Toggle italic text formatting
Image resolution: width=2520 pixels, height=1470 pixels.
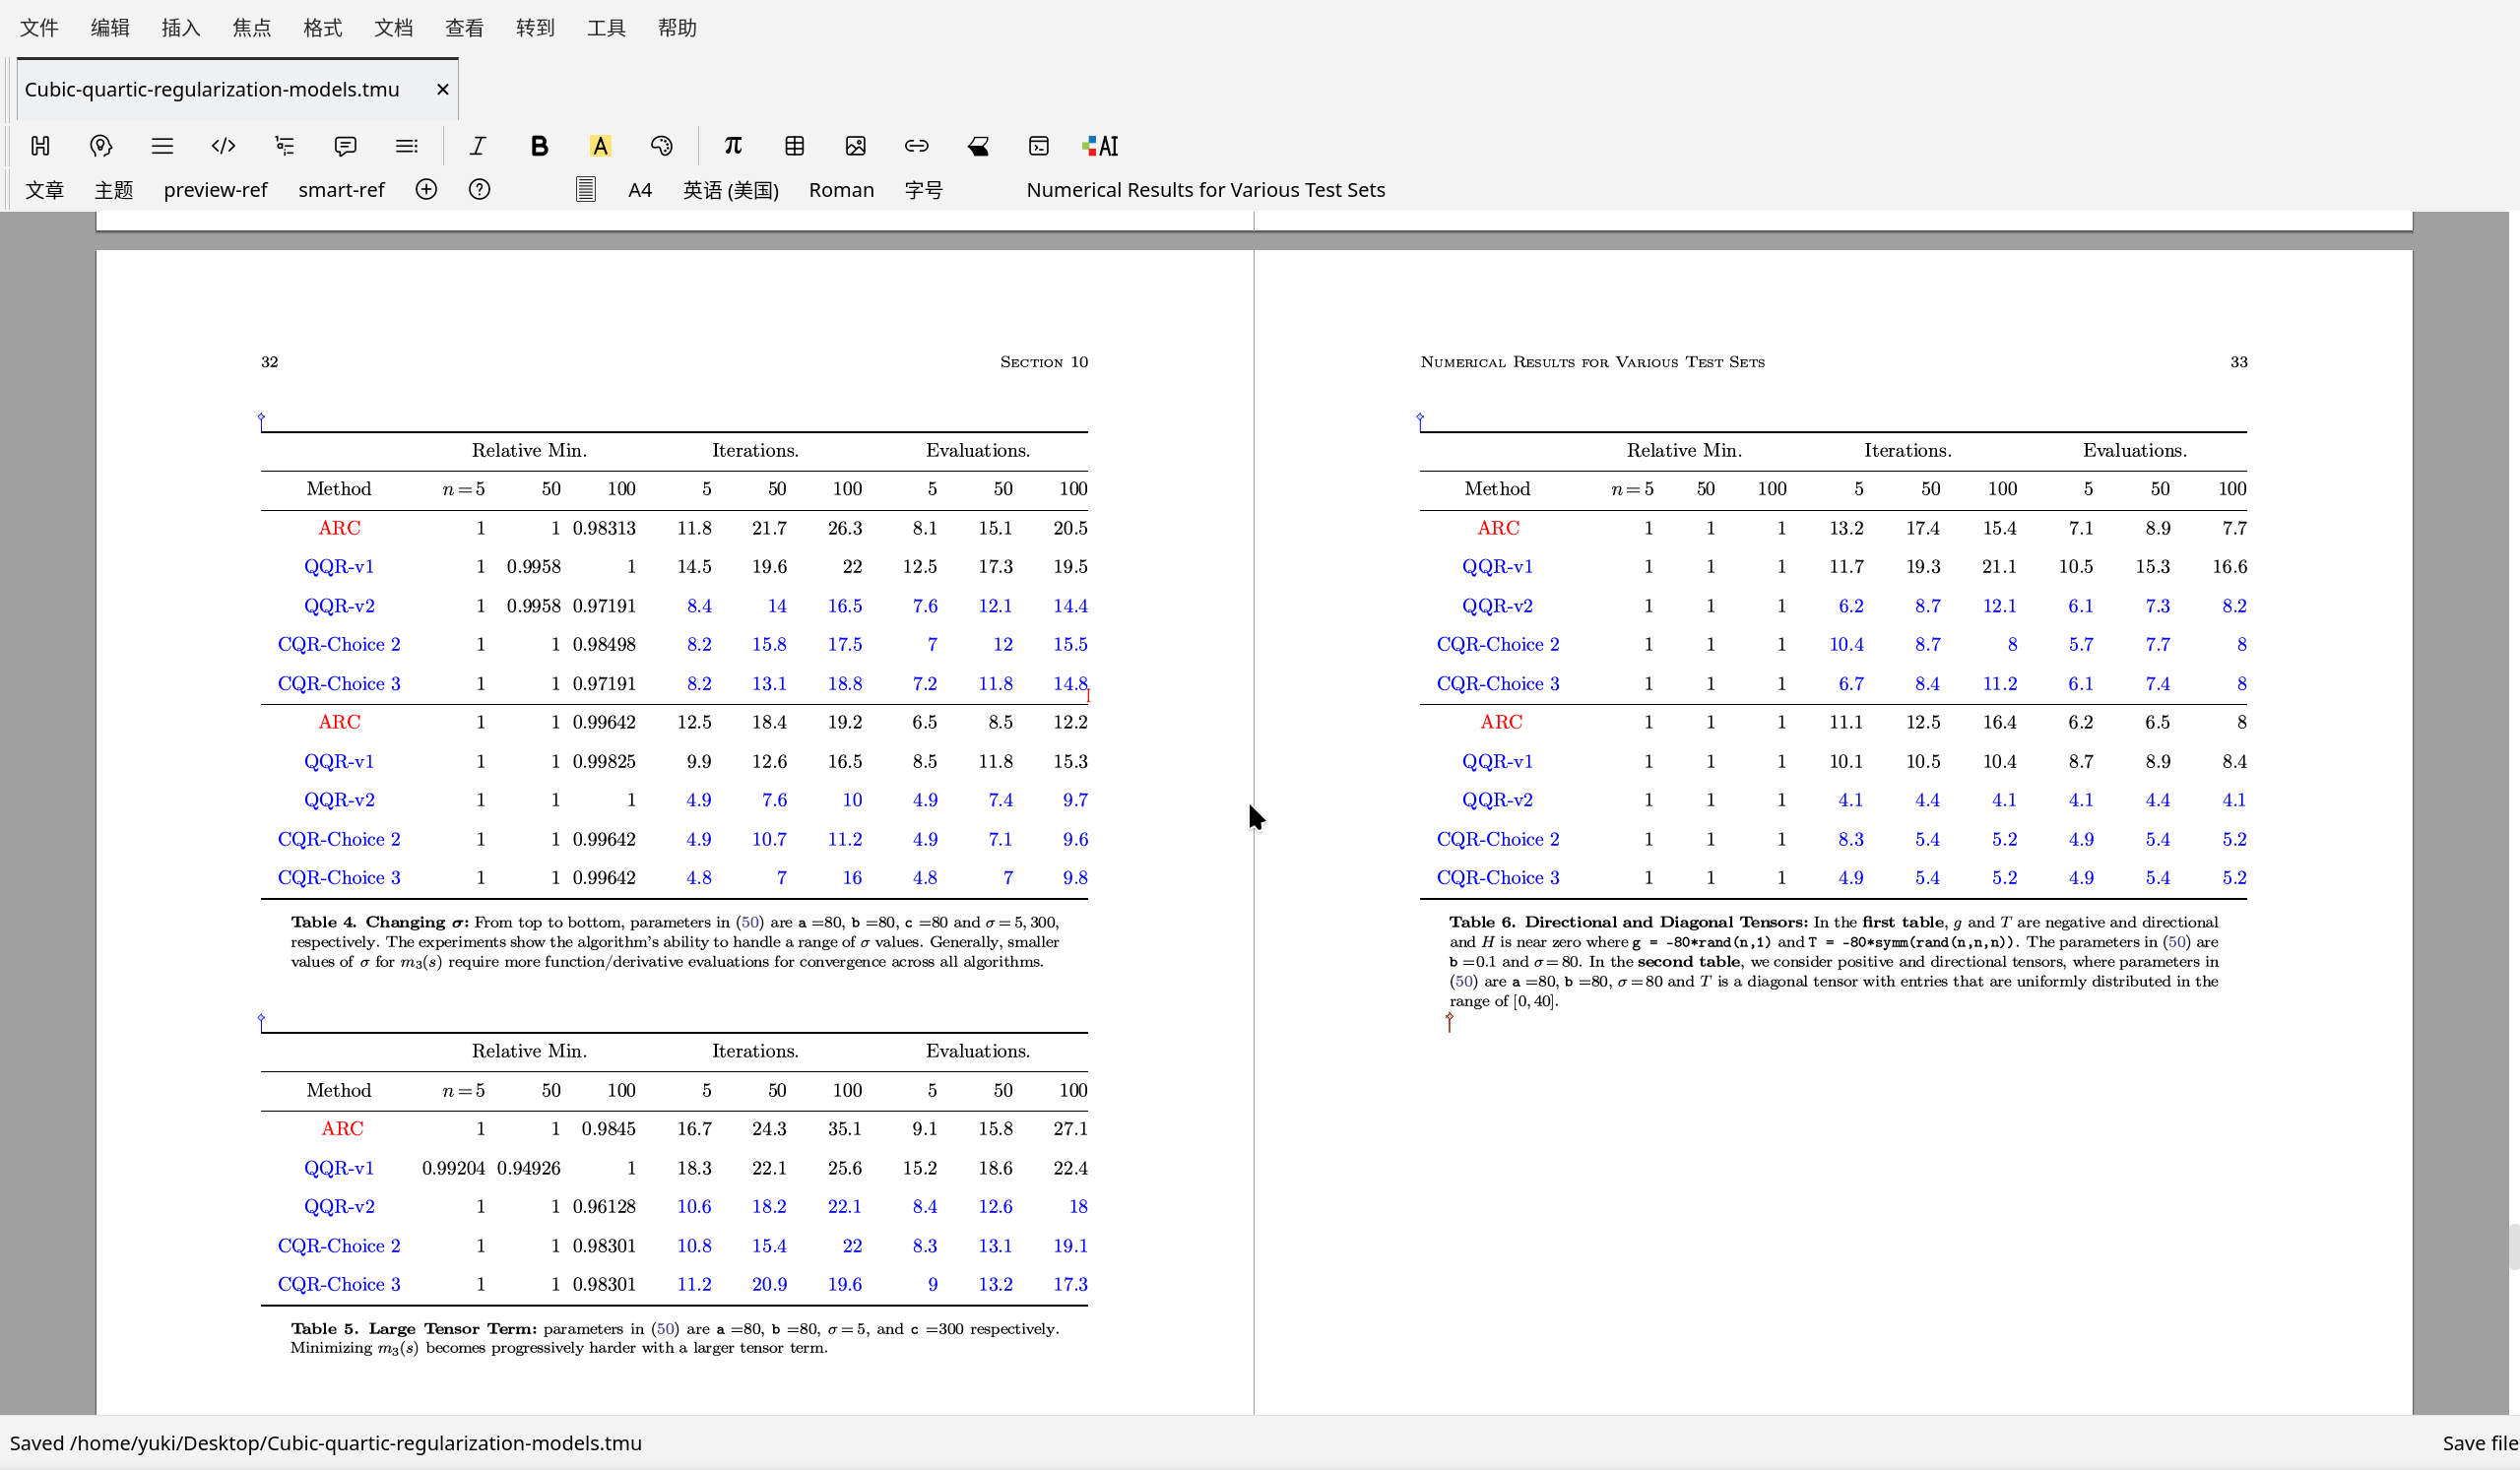coord(477,146)
